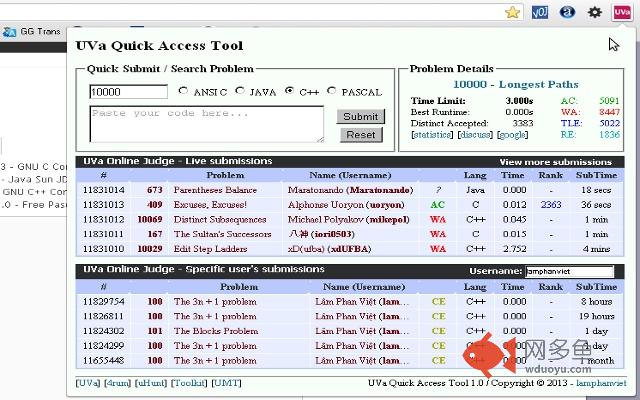This screenshot has width=640, height=400.
Task: Select the ANSI C language radio
Action: point(183,91)
